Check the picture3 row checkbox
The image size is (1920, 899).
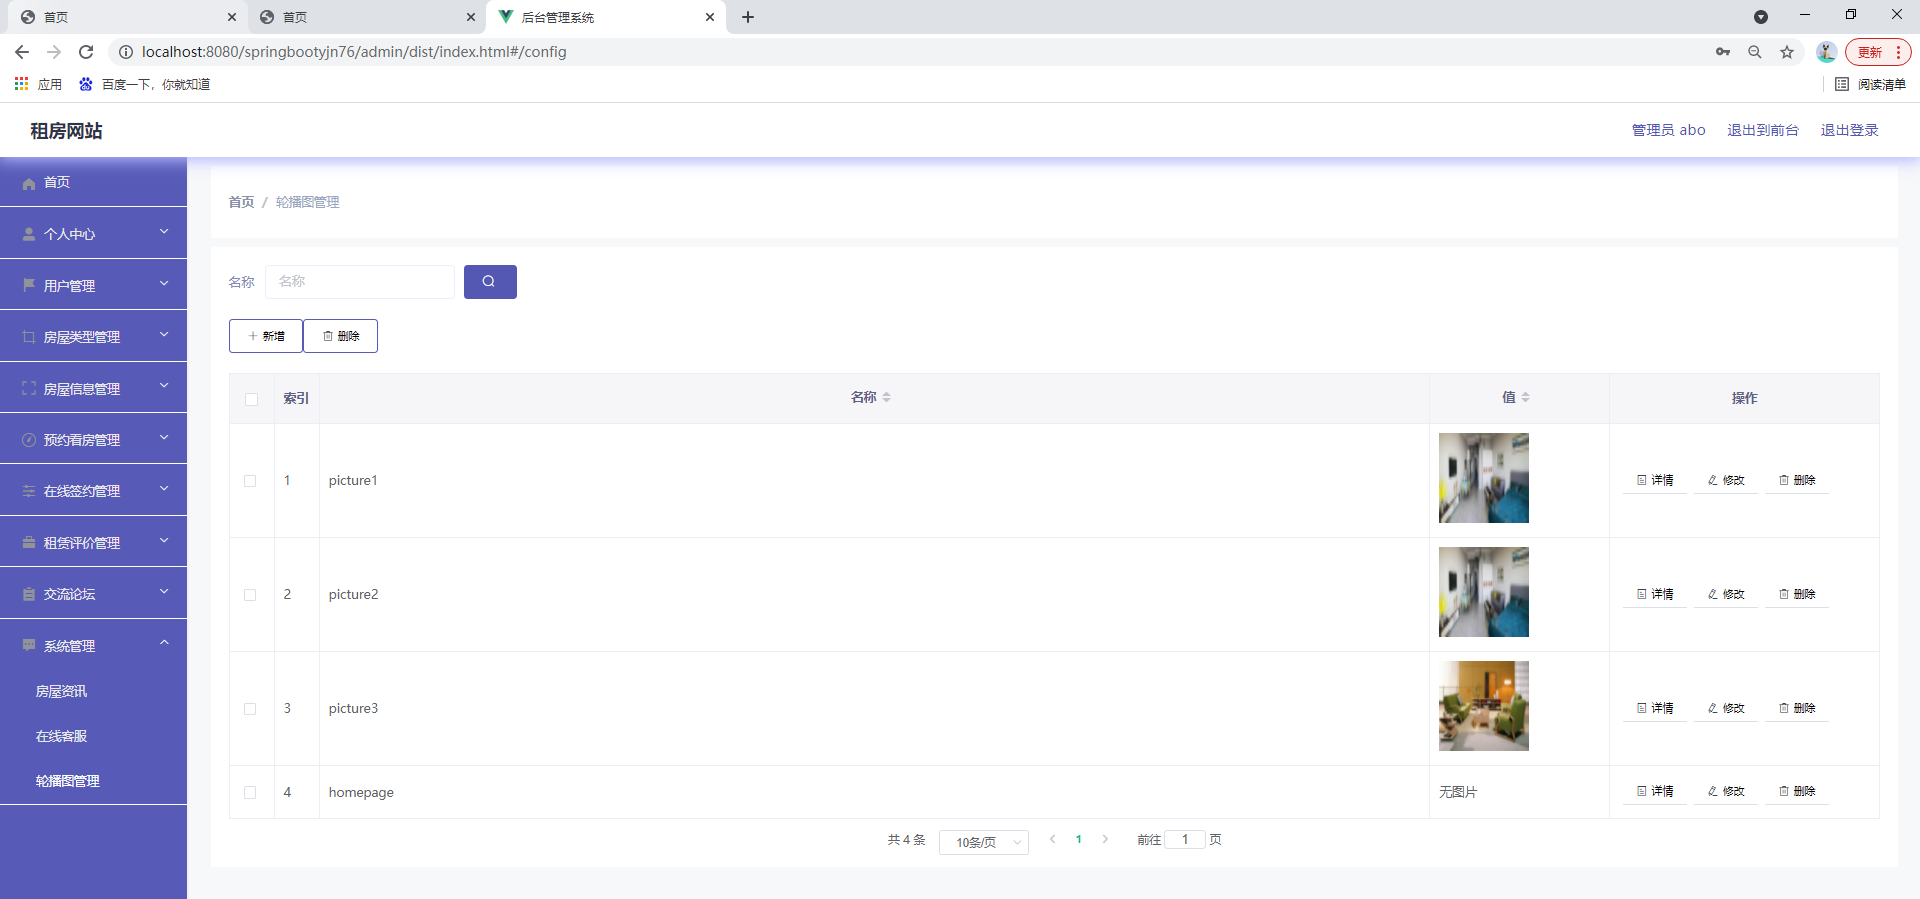pyautogui.click(x=250, y=709)
